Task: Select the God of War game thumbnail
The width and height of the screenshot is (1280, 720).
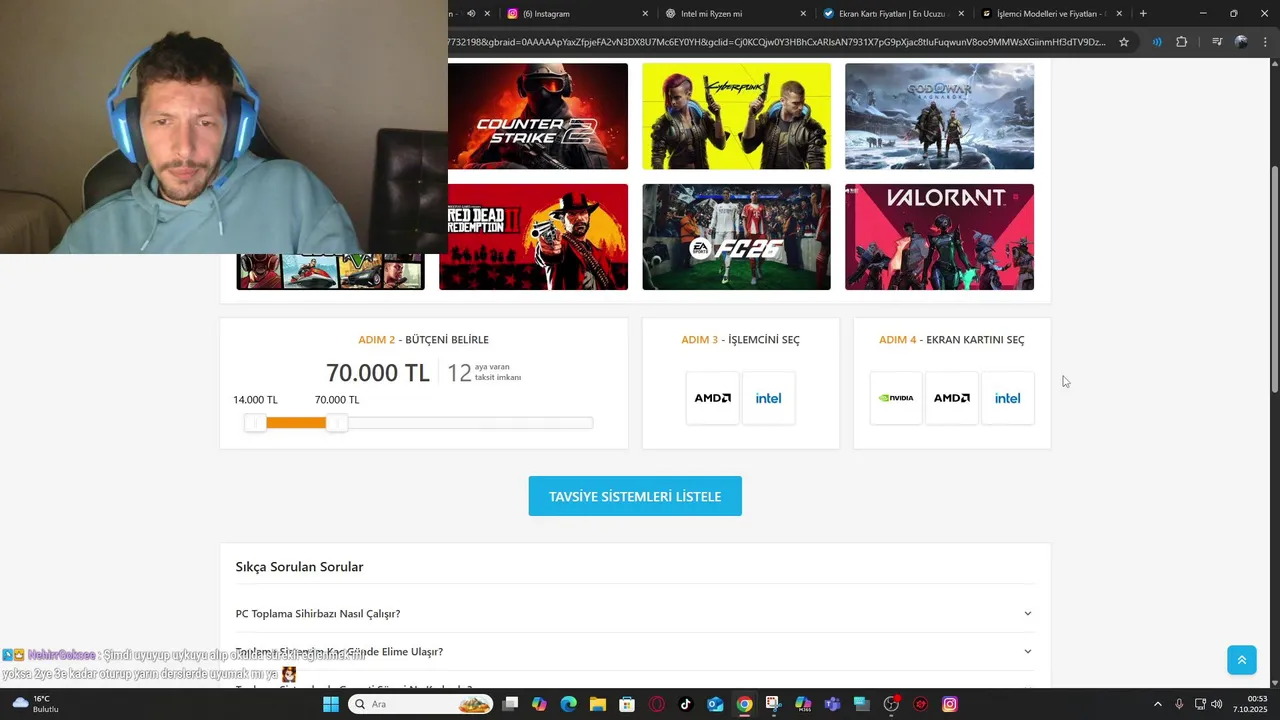Action: [x=939, y=116]
